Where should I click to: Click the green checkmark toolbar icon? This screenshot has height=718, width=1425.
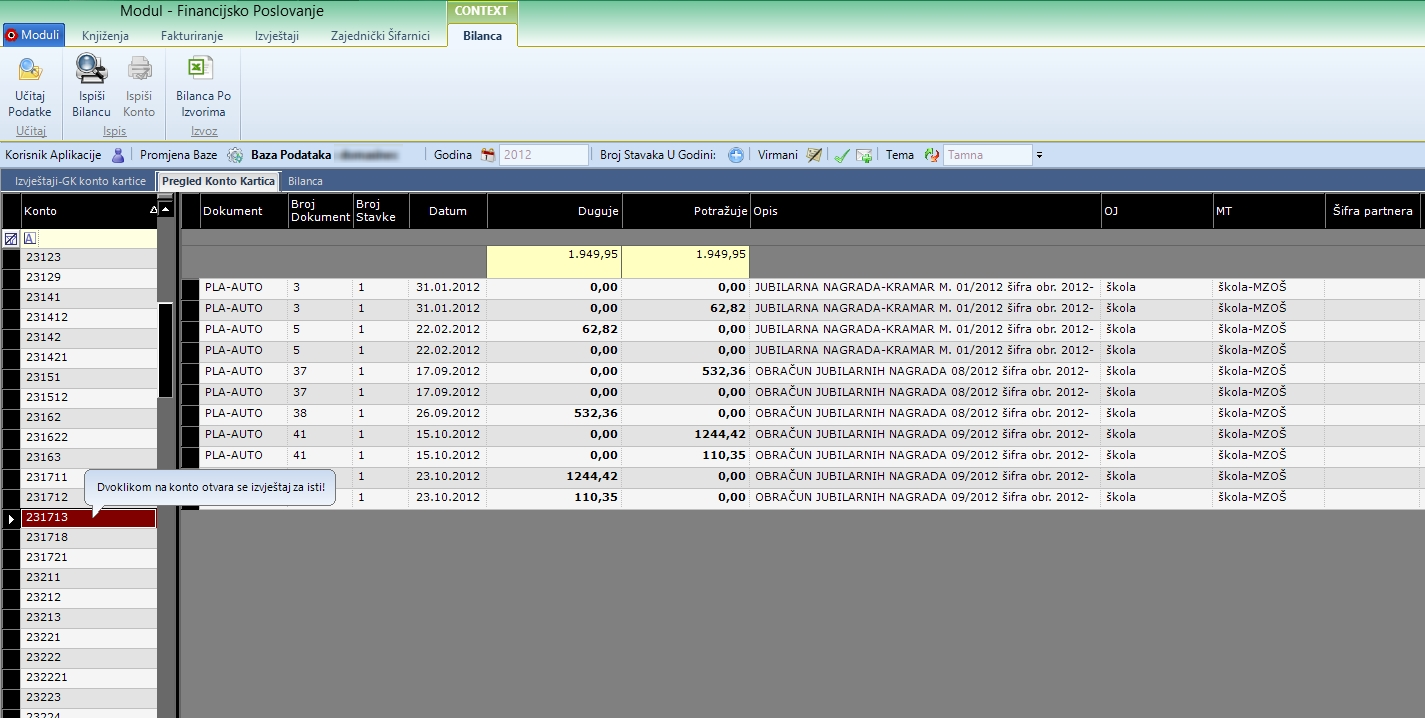click(842, 155)
